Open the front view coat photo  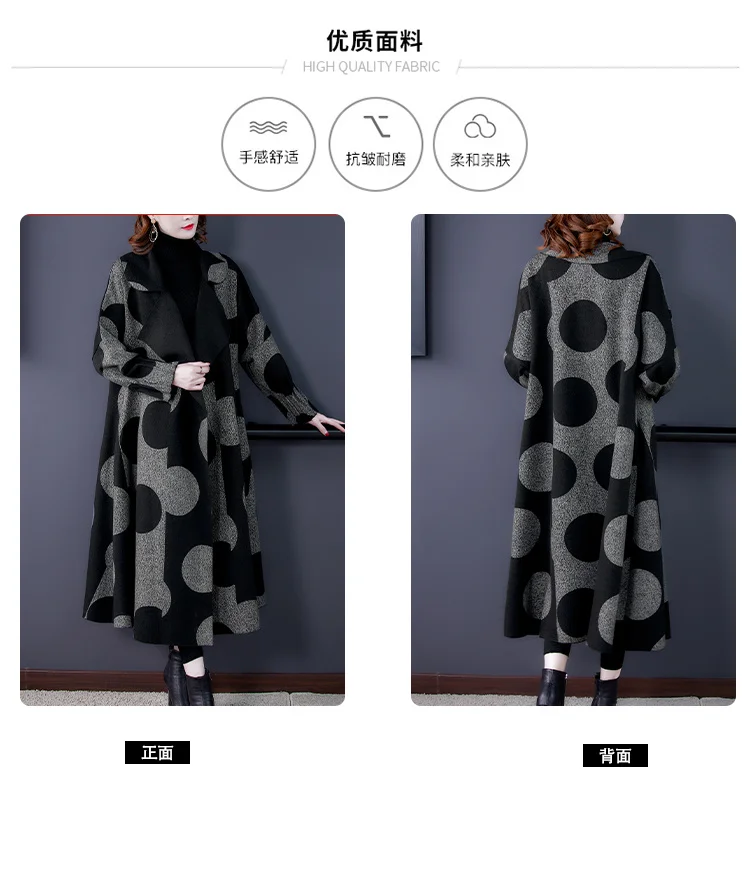183,460
